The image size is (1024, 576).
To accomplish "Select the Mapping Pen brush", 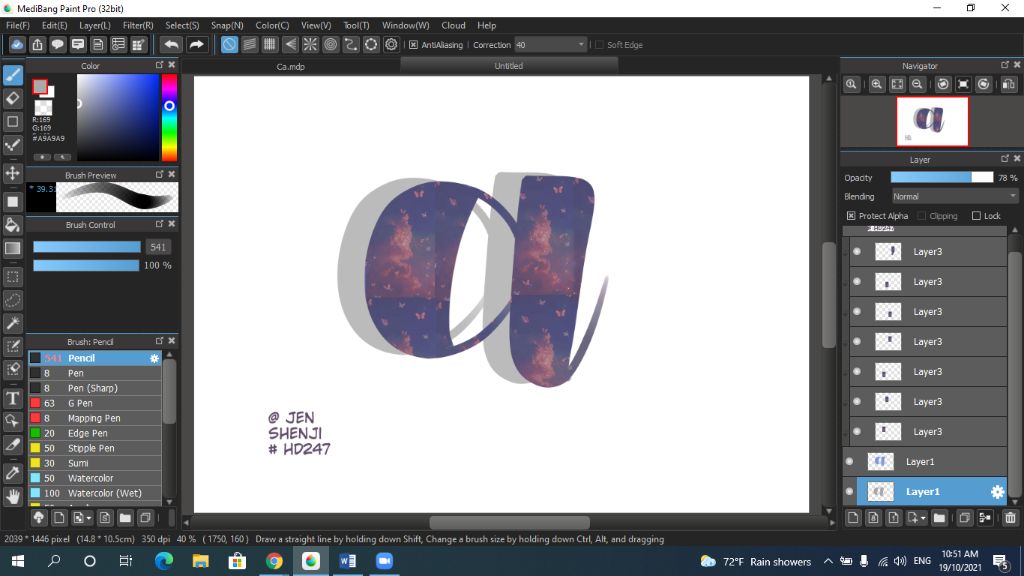I will pos(95,418).
